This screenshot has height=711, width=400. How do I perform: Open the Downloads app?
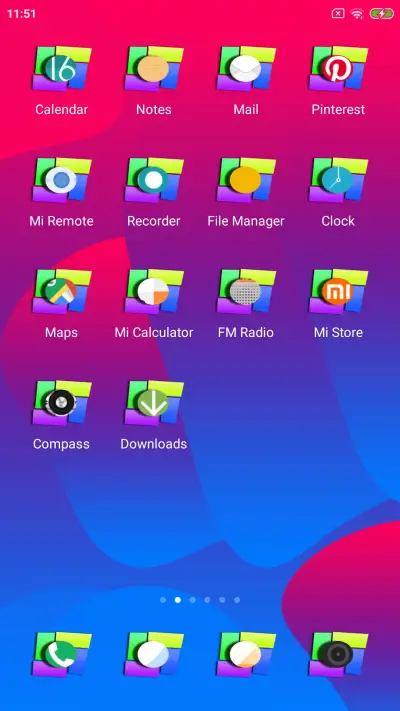[x=154, y=403]
